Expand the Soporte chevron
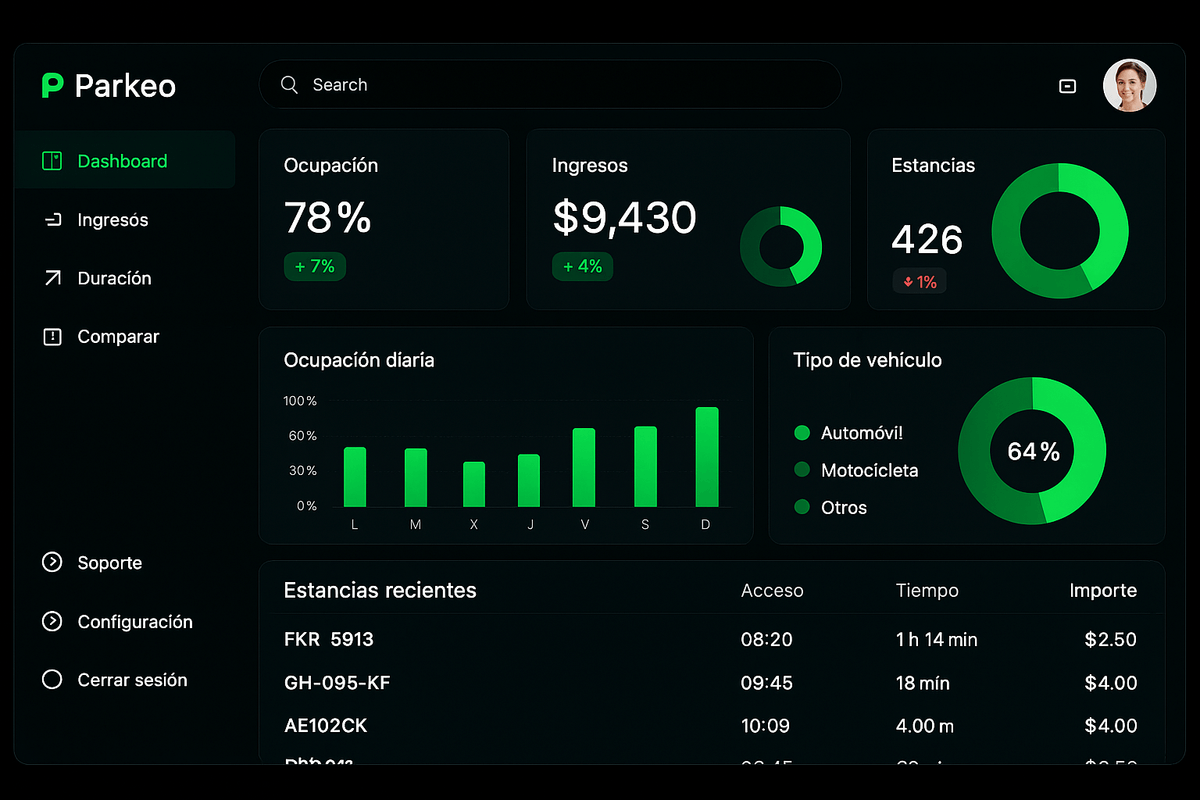This screenshot has height=800, width=1200. (x=50, y=562)
